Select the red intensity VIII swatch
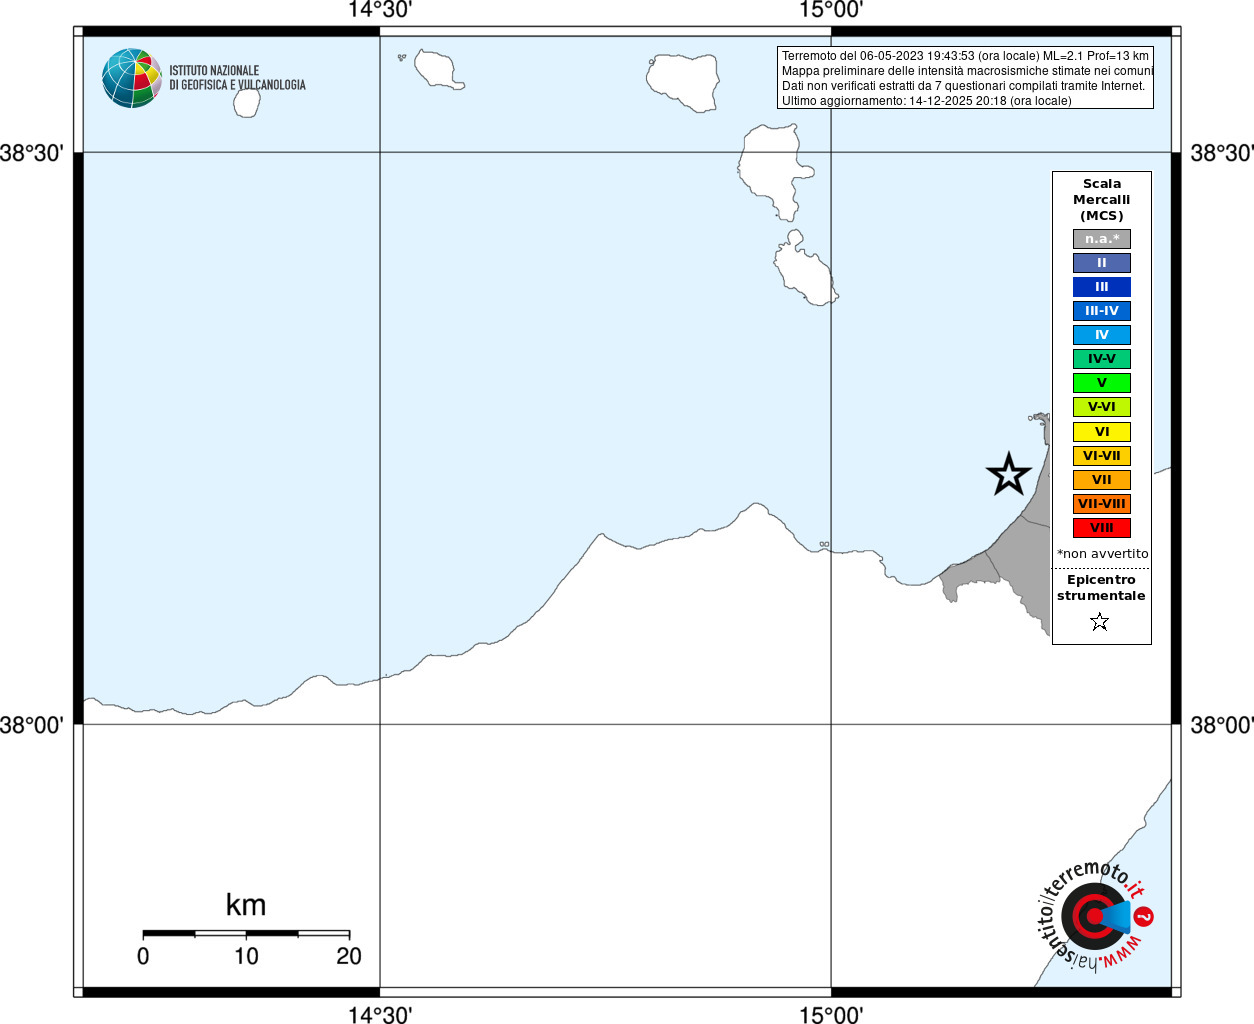The width and height of the screenshot is (1254, 1024). (1102, 528)
